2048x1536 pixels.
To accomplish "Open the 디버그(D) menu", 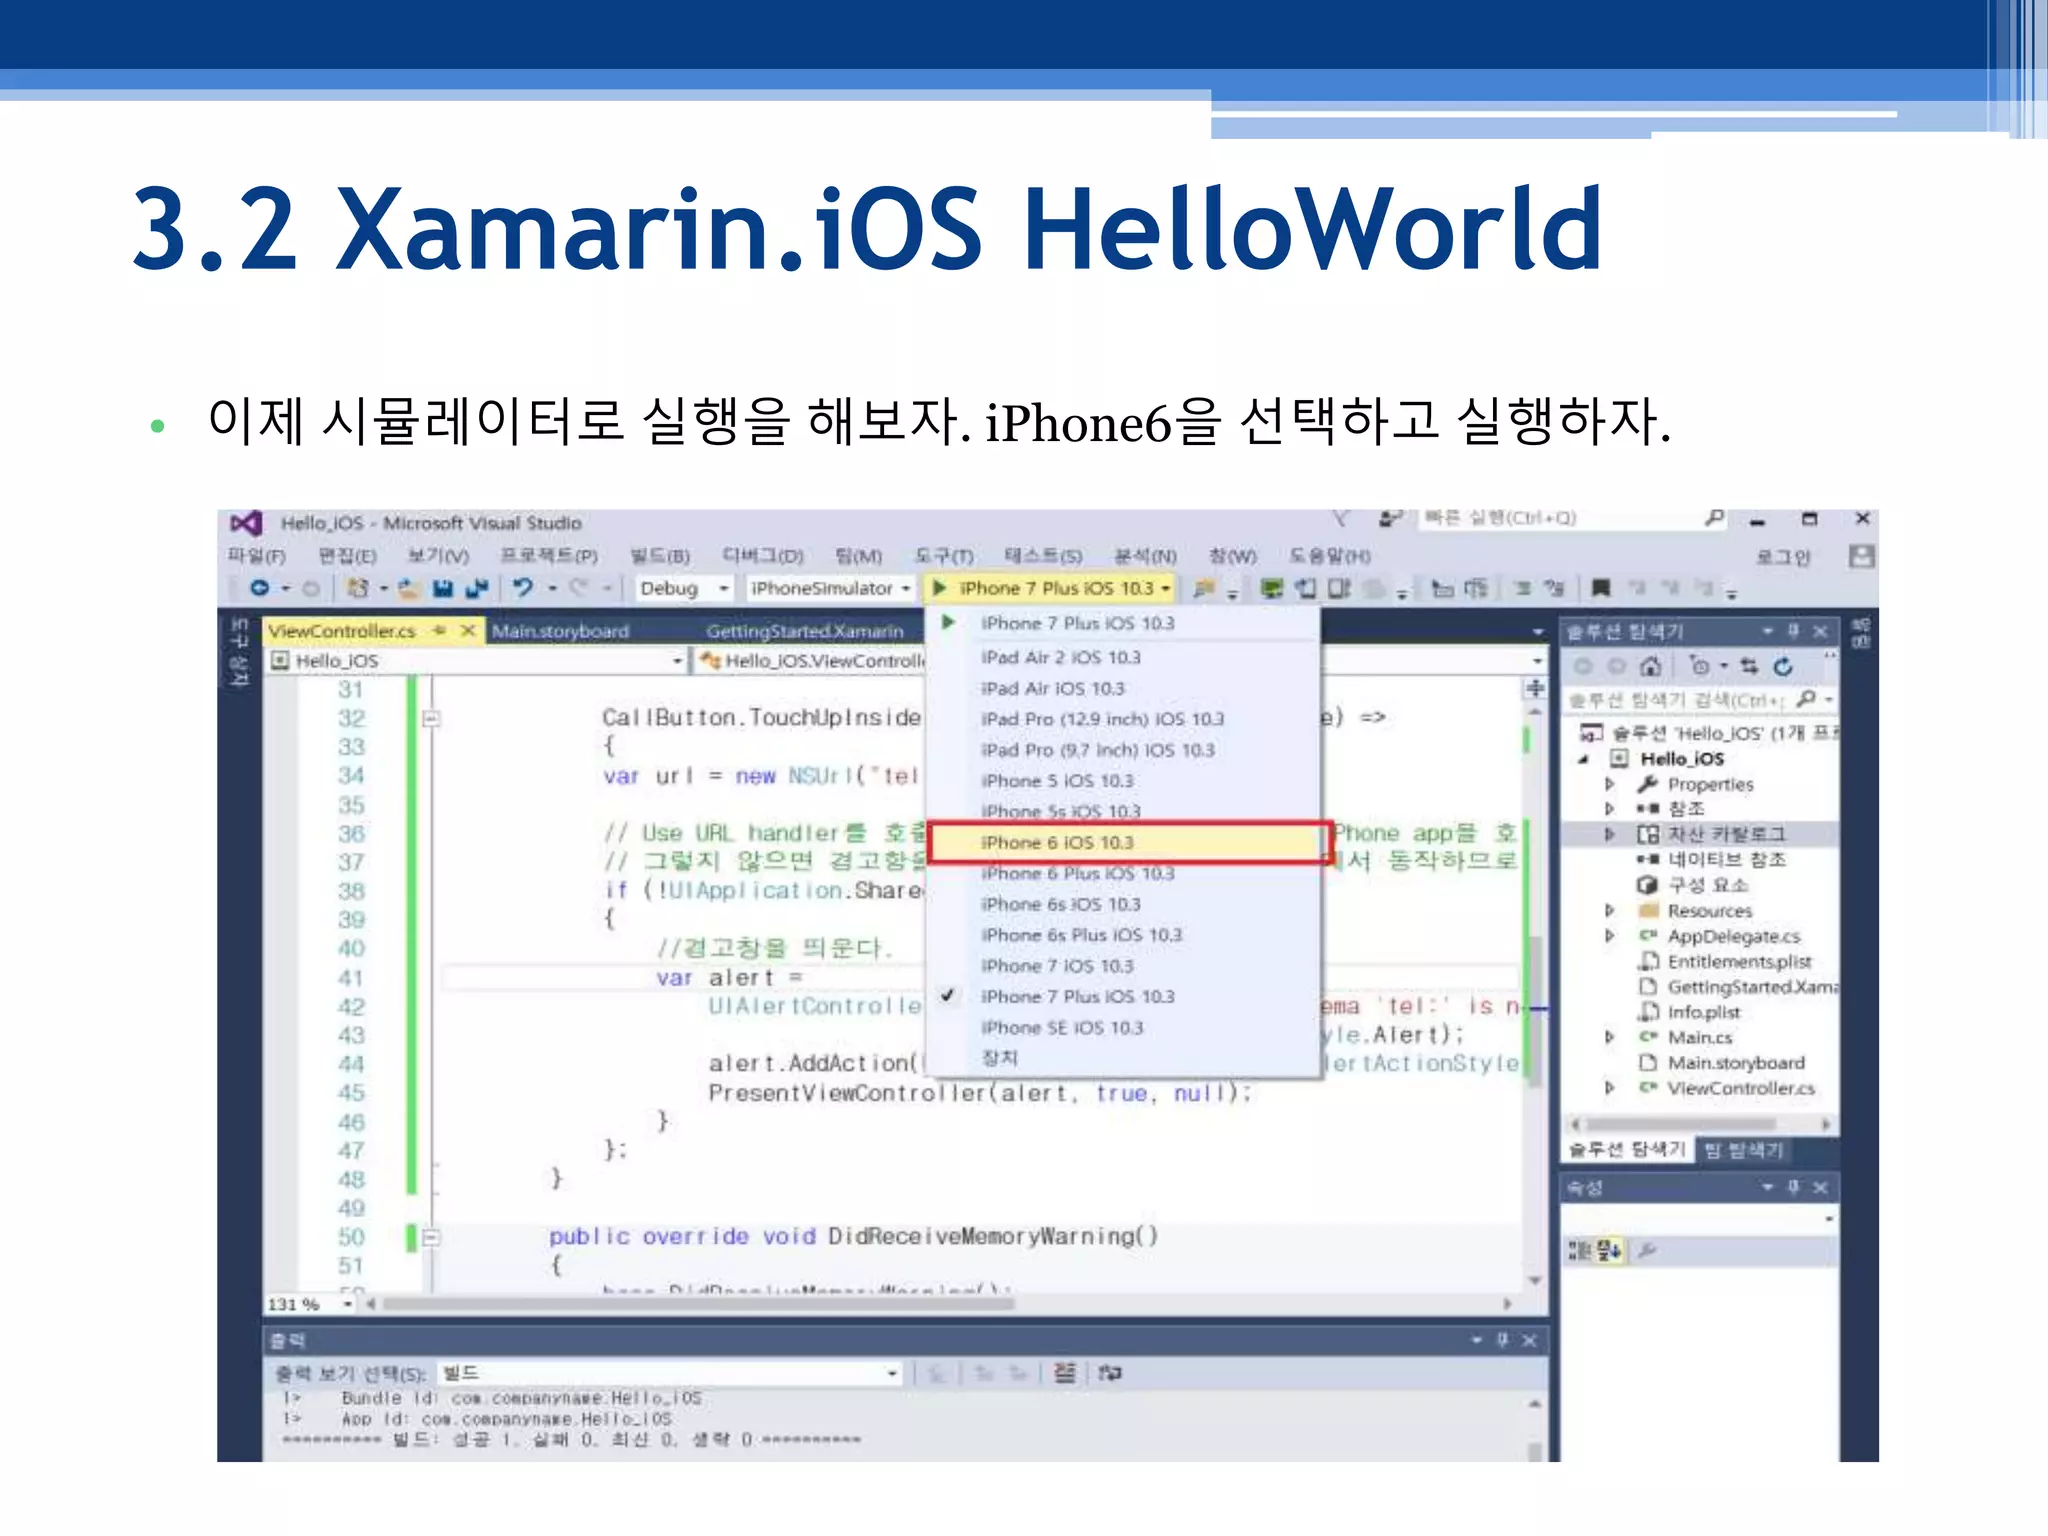I will point(763,556).
